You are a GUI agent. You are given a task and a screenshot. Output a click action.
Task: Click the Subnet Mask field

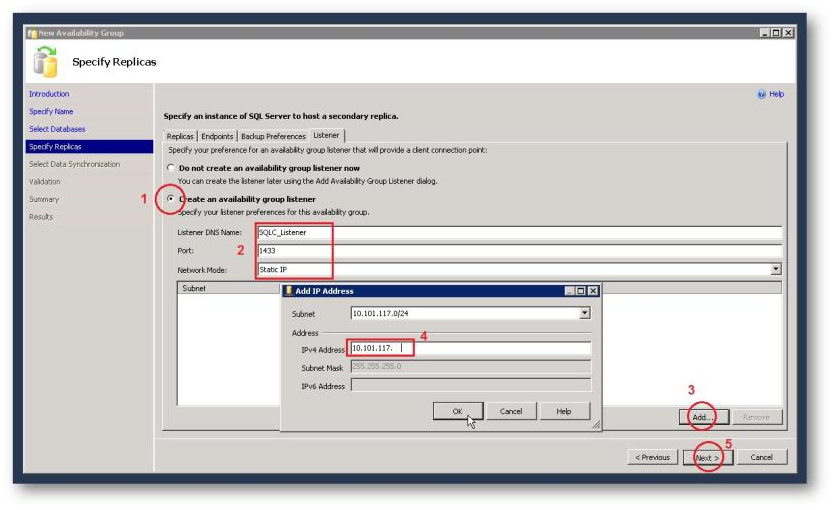[x=470, y=366]
